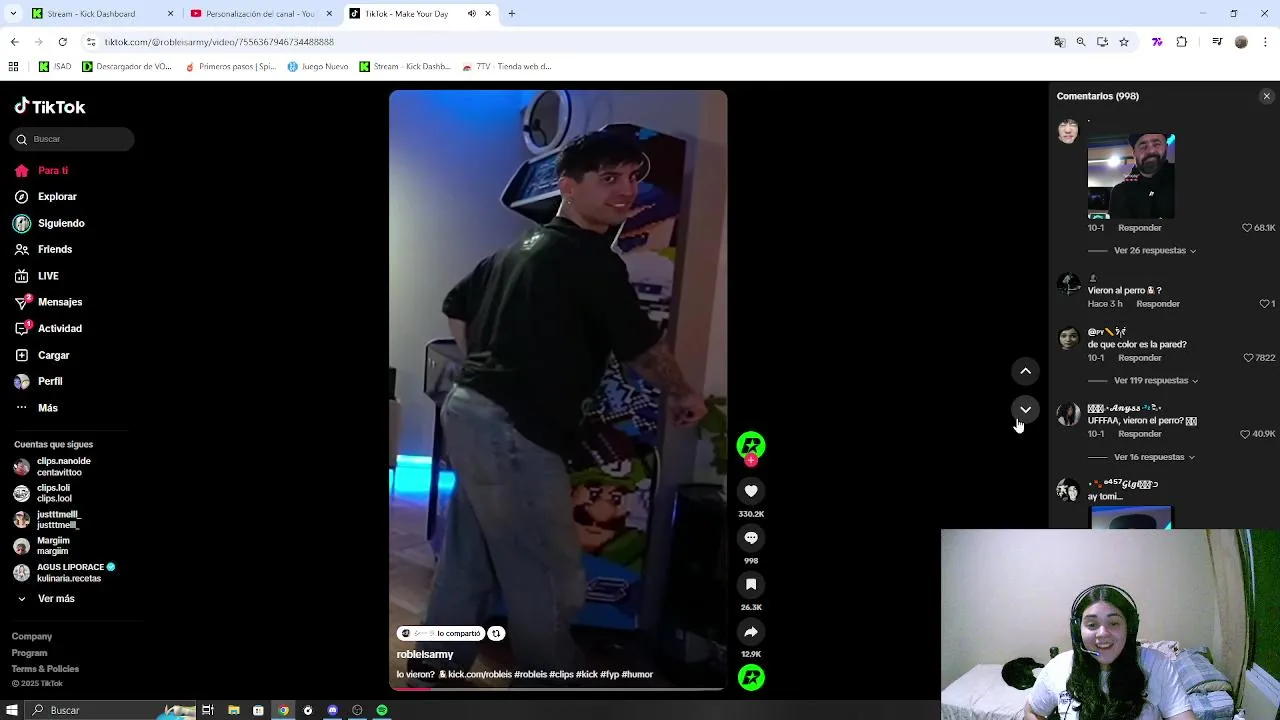Open Chrome three-dot menu
The width and height of the screenshot is (1280, 720).
[1265, 42]
